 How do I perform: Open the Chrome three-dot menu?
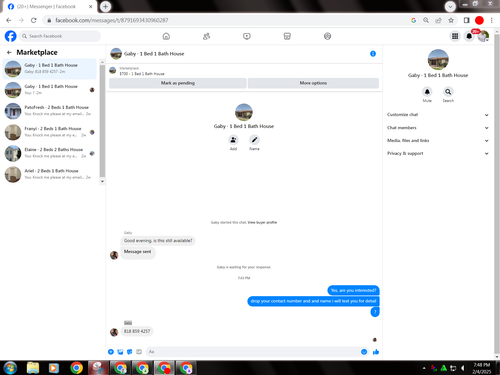click(x=492, y=20)
